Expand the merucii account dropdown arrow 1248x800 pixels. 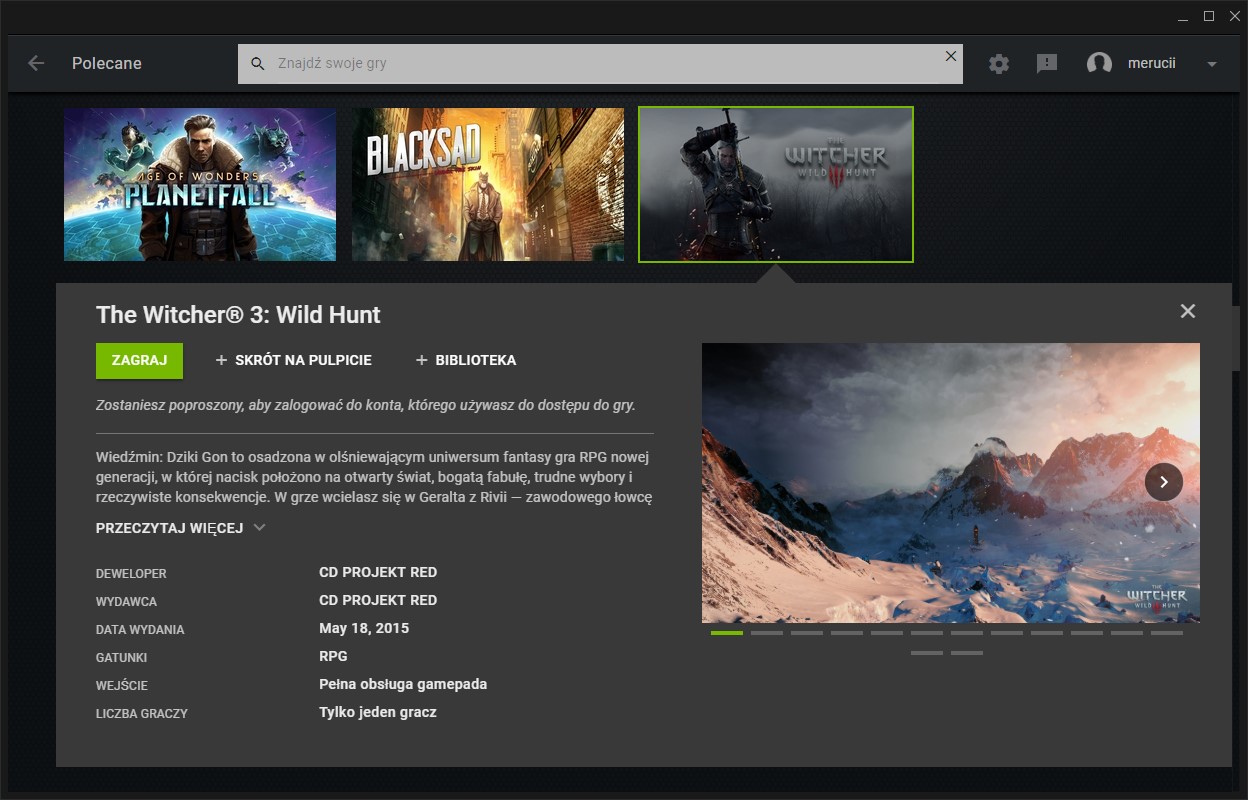pyautogui.click(x=1212, y=64)
